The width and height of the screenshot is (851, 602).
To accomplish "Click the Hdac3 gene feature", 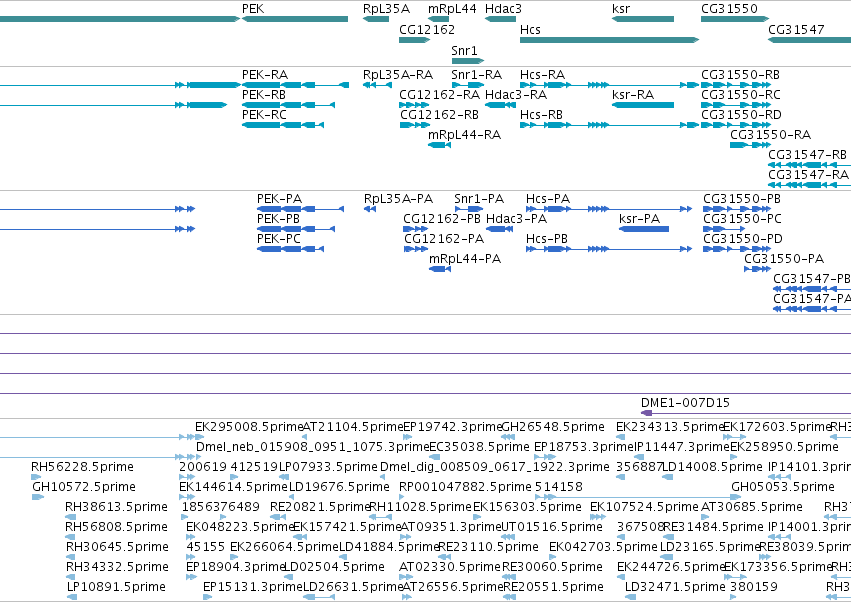I will pyautogui.click(x=500, y=19).
